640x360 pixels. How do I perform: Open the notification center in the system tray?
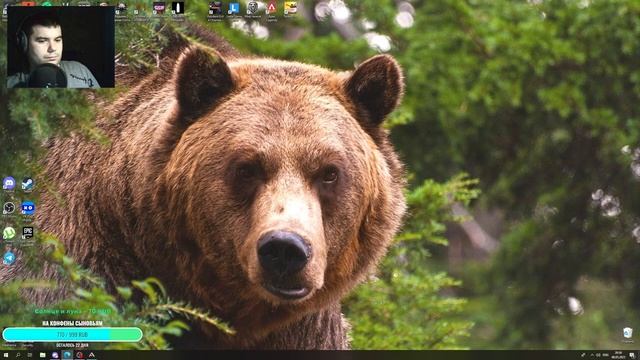point(633,355)
